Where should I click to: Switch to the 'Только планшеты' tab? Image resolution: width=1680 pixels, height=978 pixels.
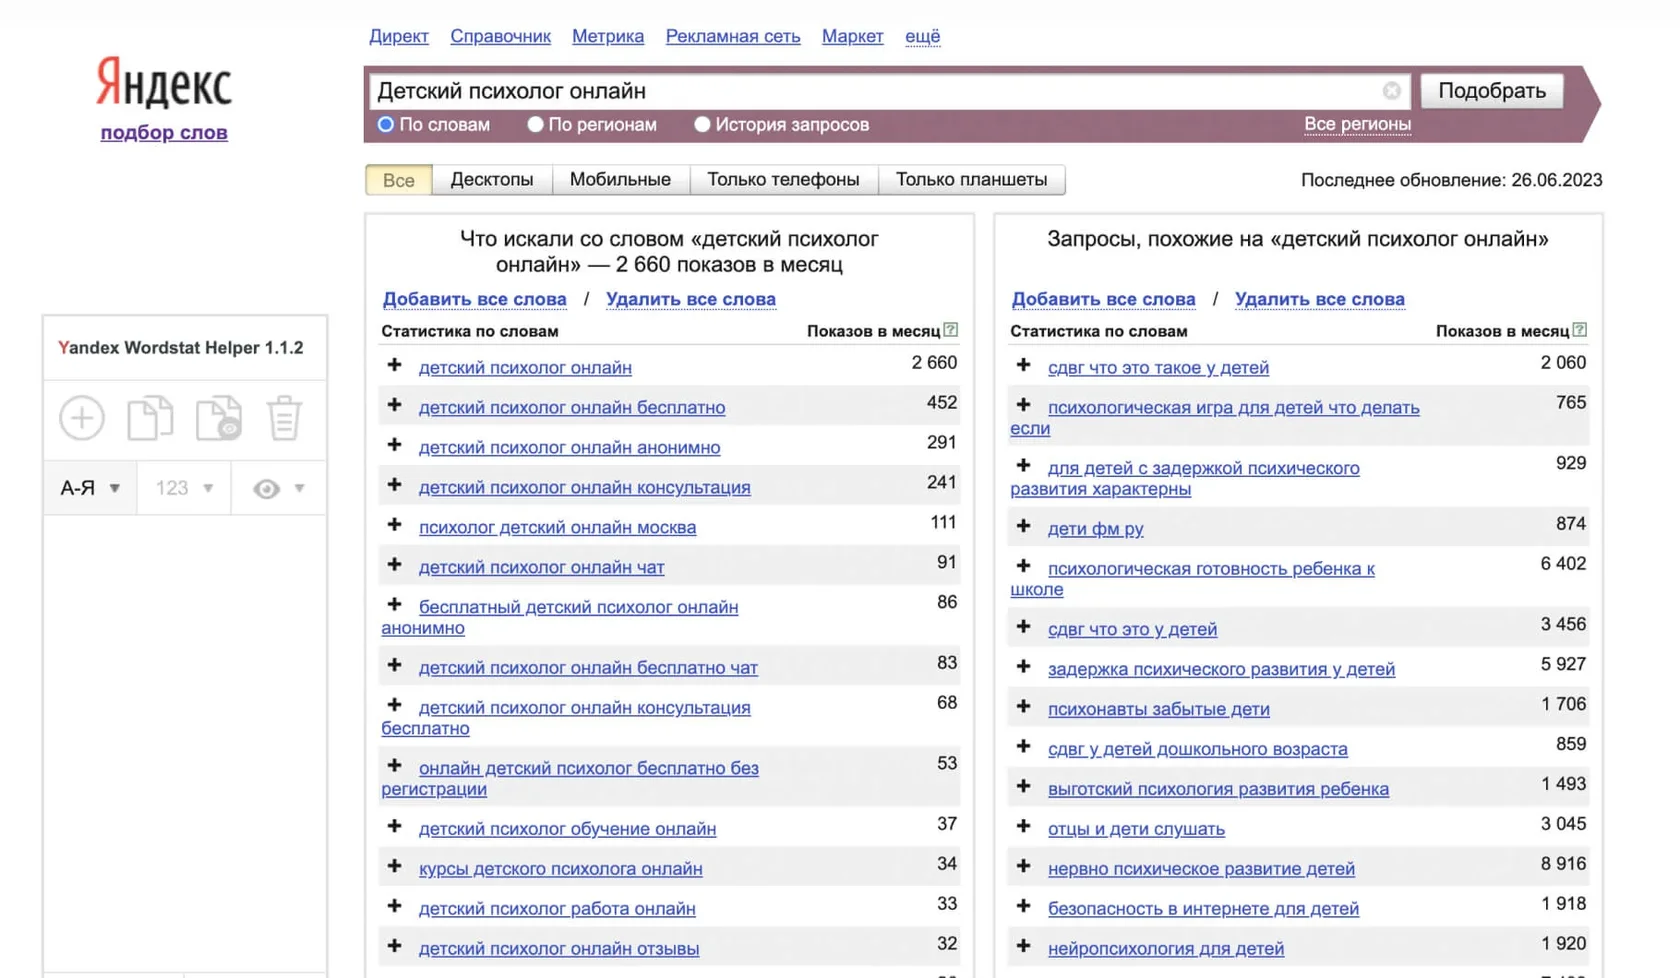971,180
